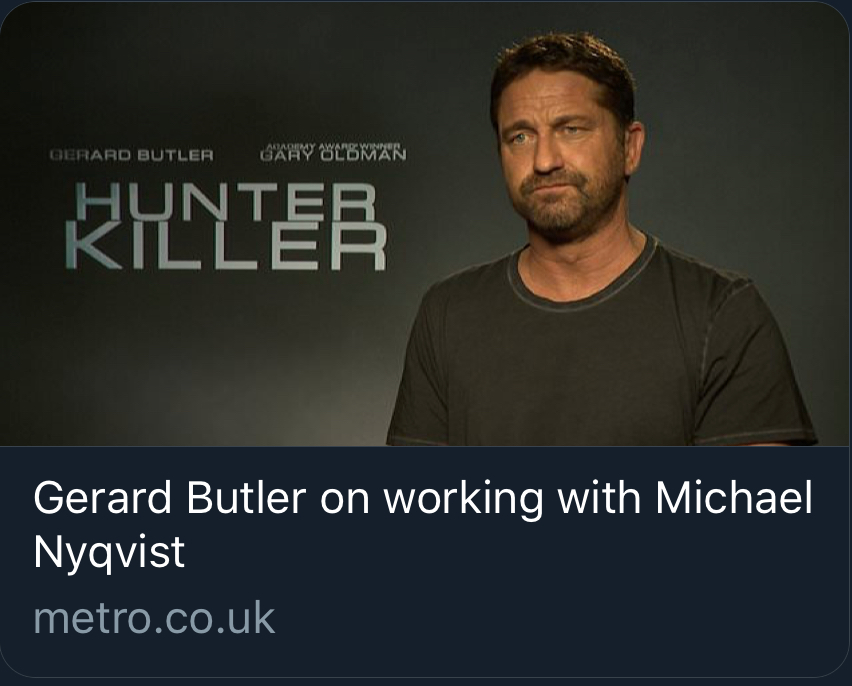
Task: Click the Academy Award Winner small text
Action: 333,145
